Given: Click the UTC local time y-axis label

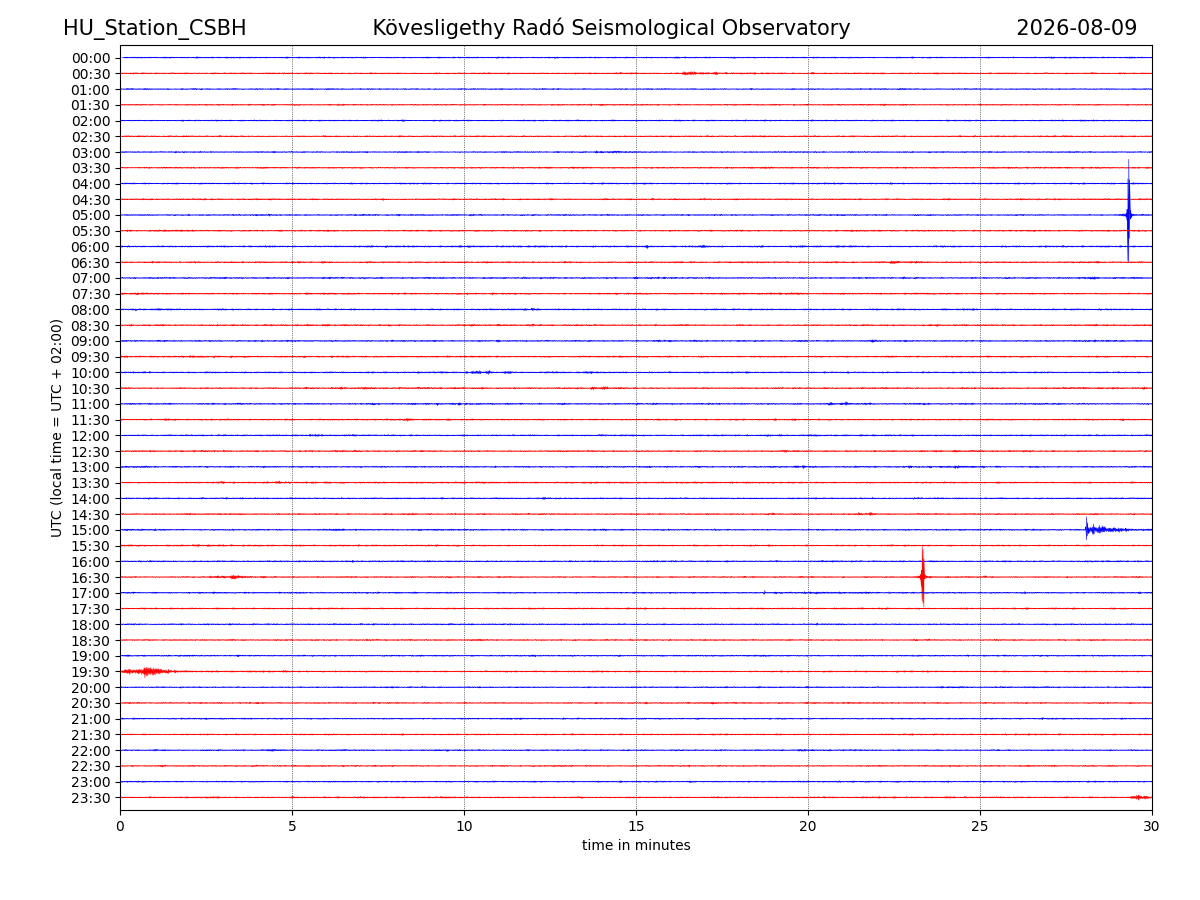Looking at the screenshot, I should coord(57,428).
